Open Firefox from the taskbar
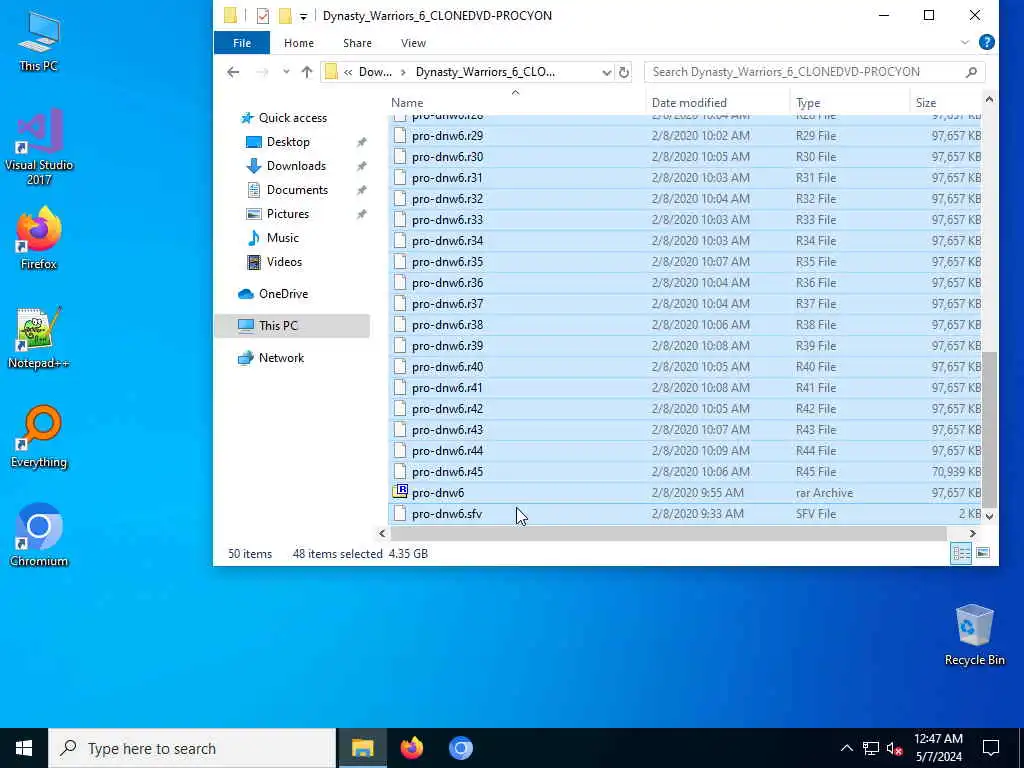This screenshot has width=1024, height=768. click(411, 748)
